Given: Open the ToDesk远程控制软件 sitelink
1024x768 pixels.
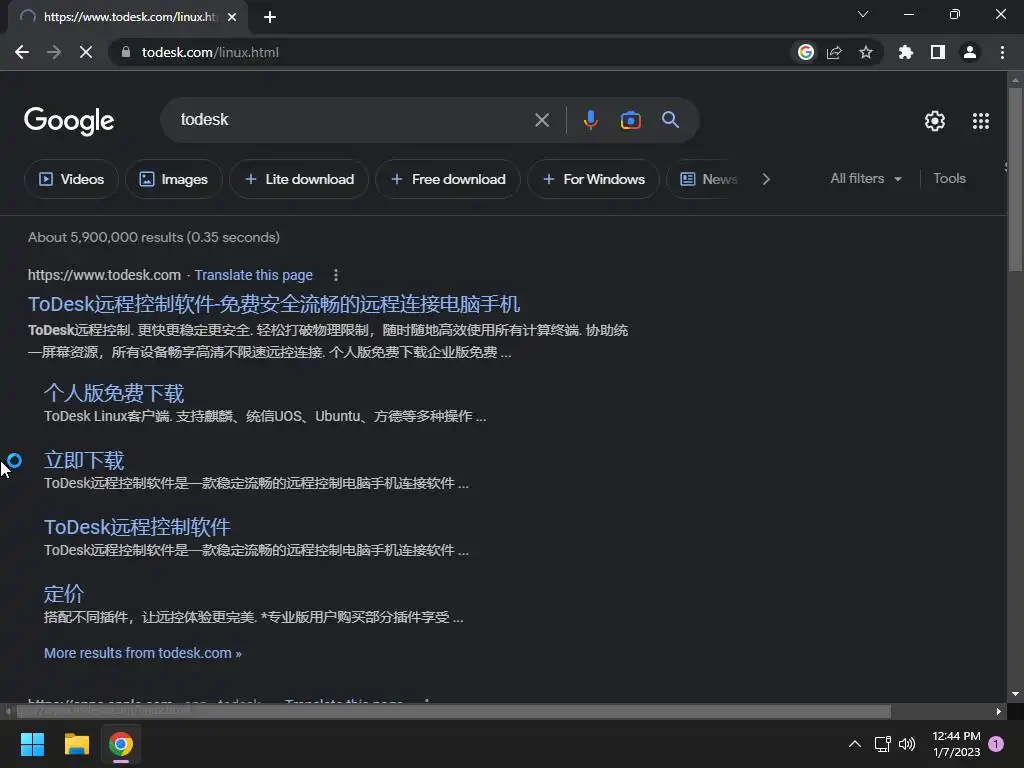Looking at the screenshot, I should coord(137,527).
